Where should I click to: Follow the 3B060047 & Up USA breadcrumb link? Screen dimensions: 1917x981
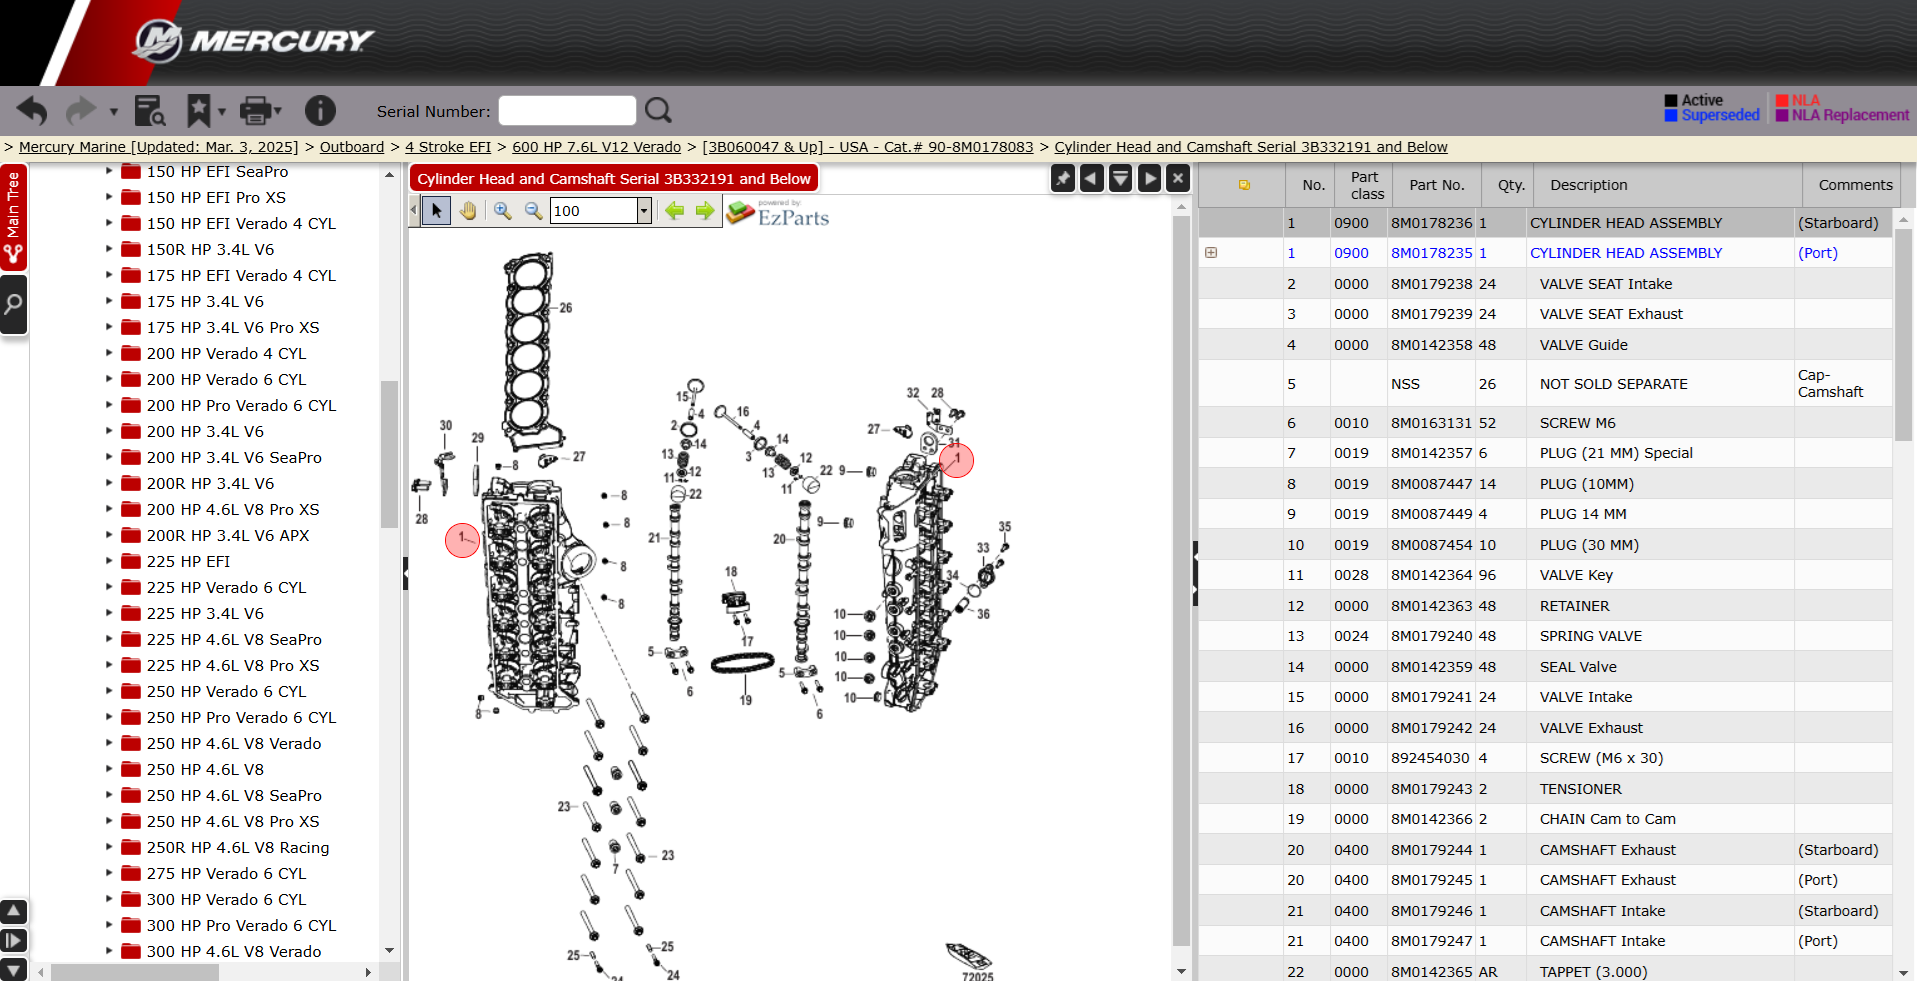pos(867,147)
